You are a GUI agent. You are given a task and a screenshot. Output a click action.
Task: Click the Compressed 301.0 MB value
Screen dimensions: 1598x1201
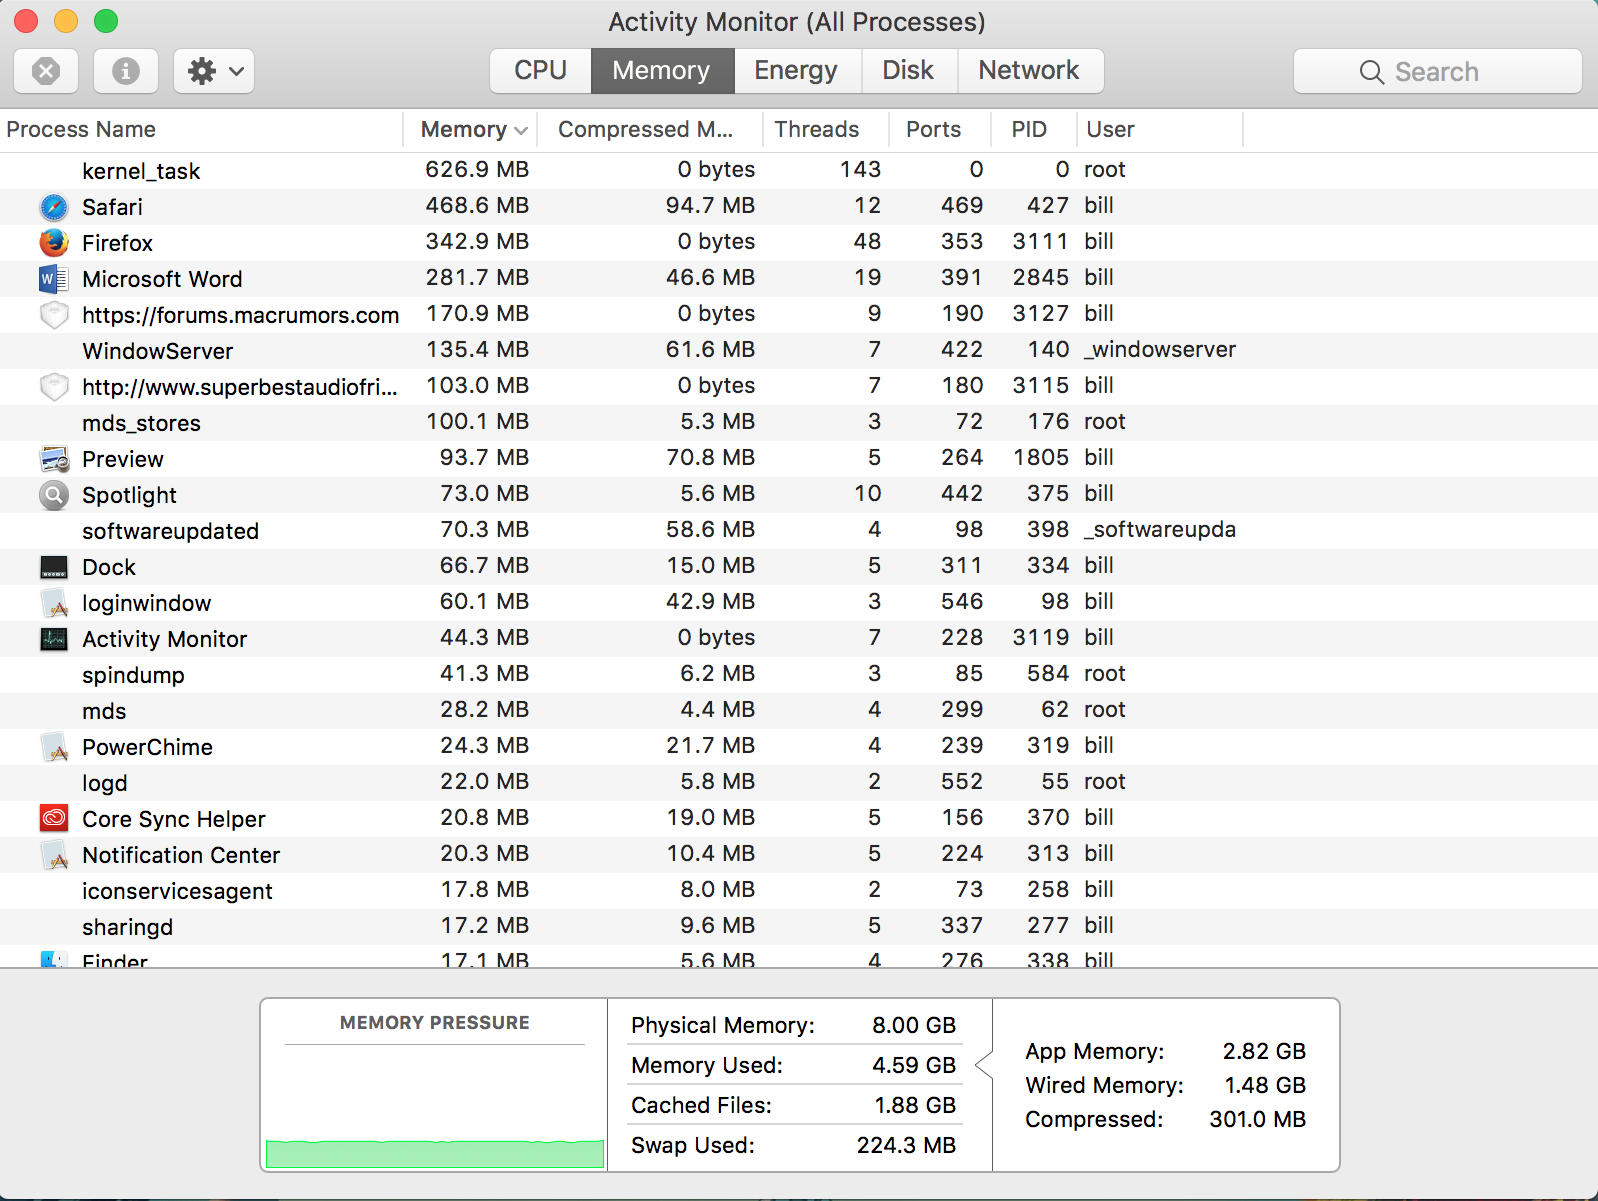1258,1120
